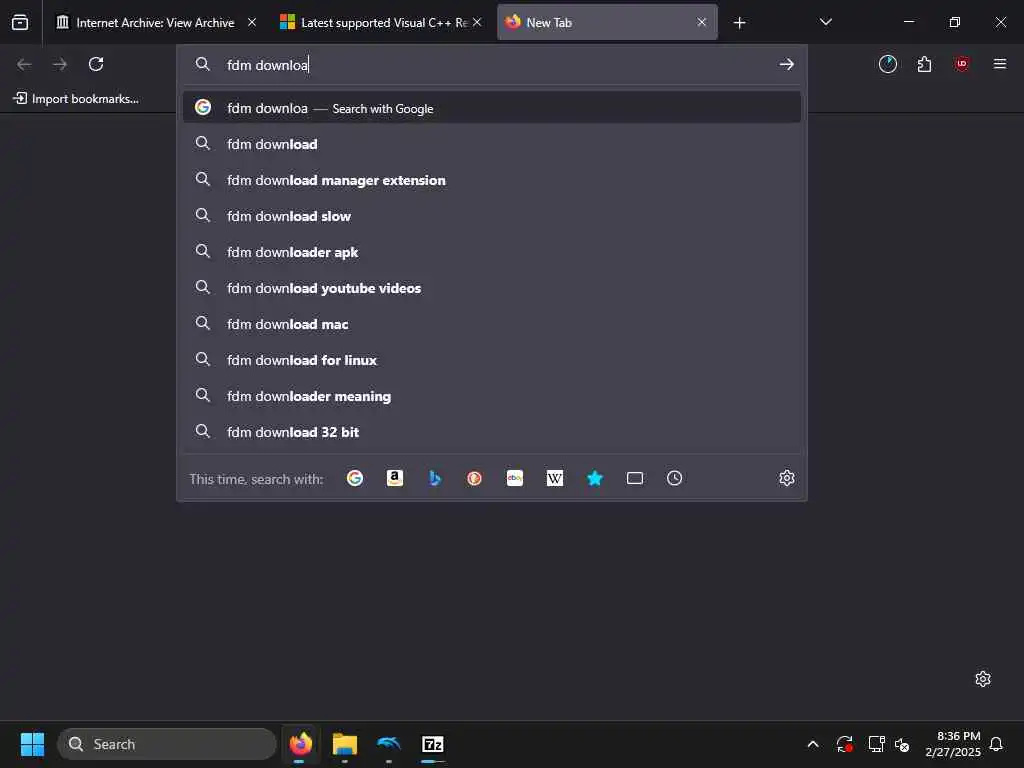
Task: Click the muted volume tray icon
Action: pyautogui.click(x=902, y=744)
